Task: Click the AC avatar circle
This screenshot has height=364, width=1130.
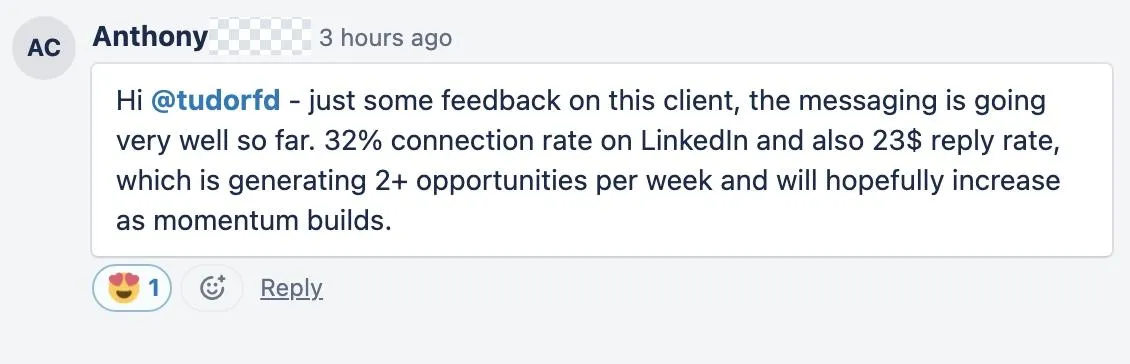Action: [x=45, y=48]
